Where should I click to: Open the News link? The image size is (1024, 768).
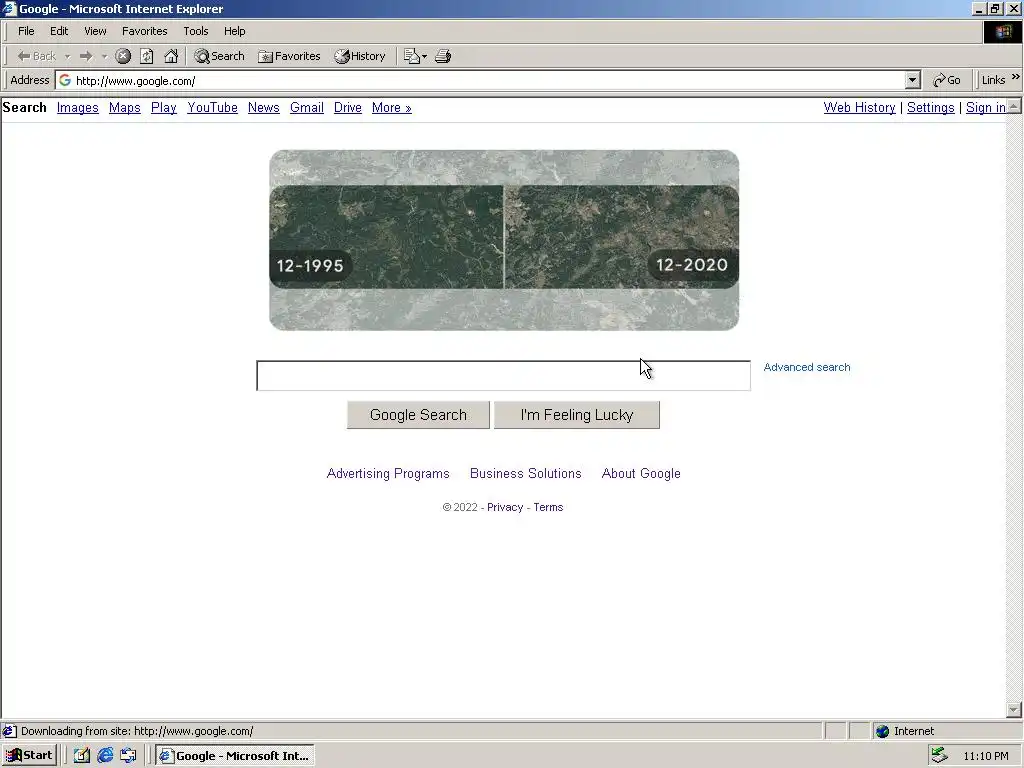tap(264, 108)
